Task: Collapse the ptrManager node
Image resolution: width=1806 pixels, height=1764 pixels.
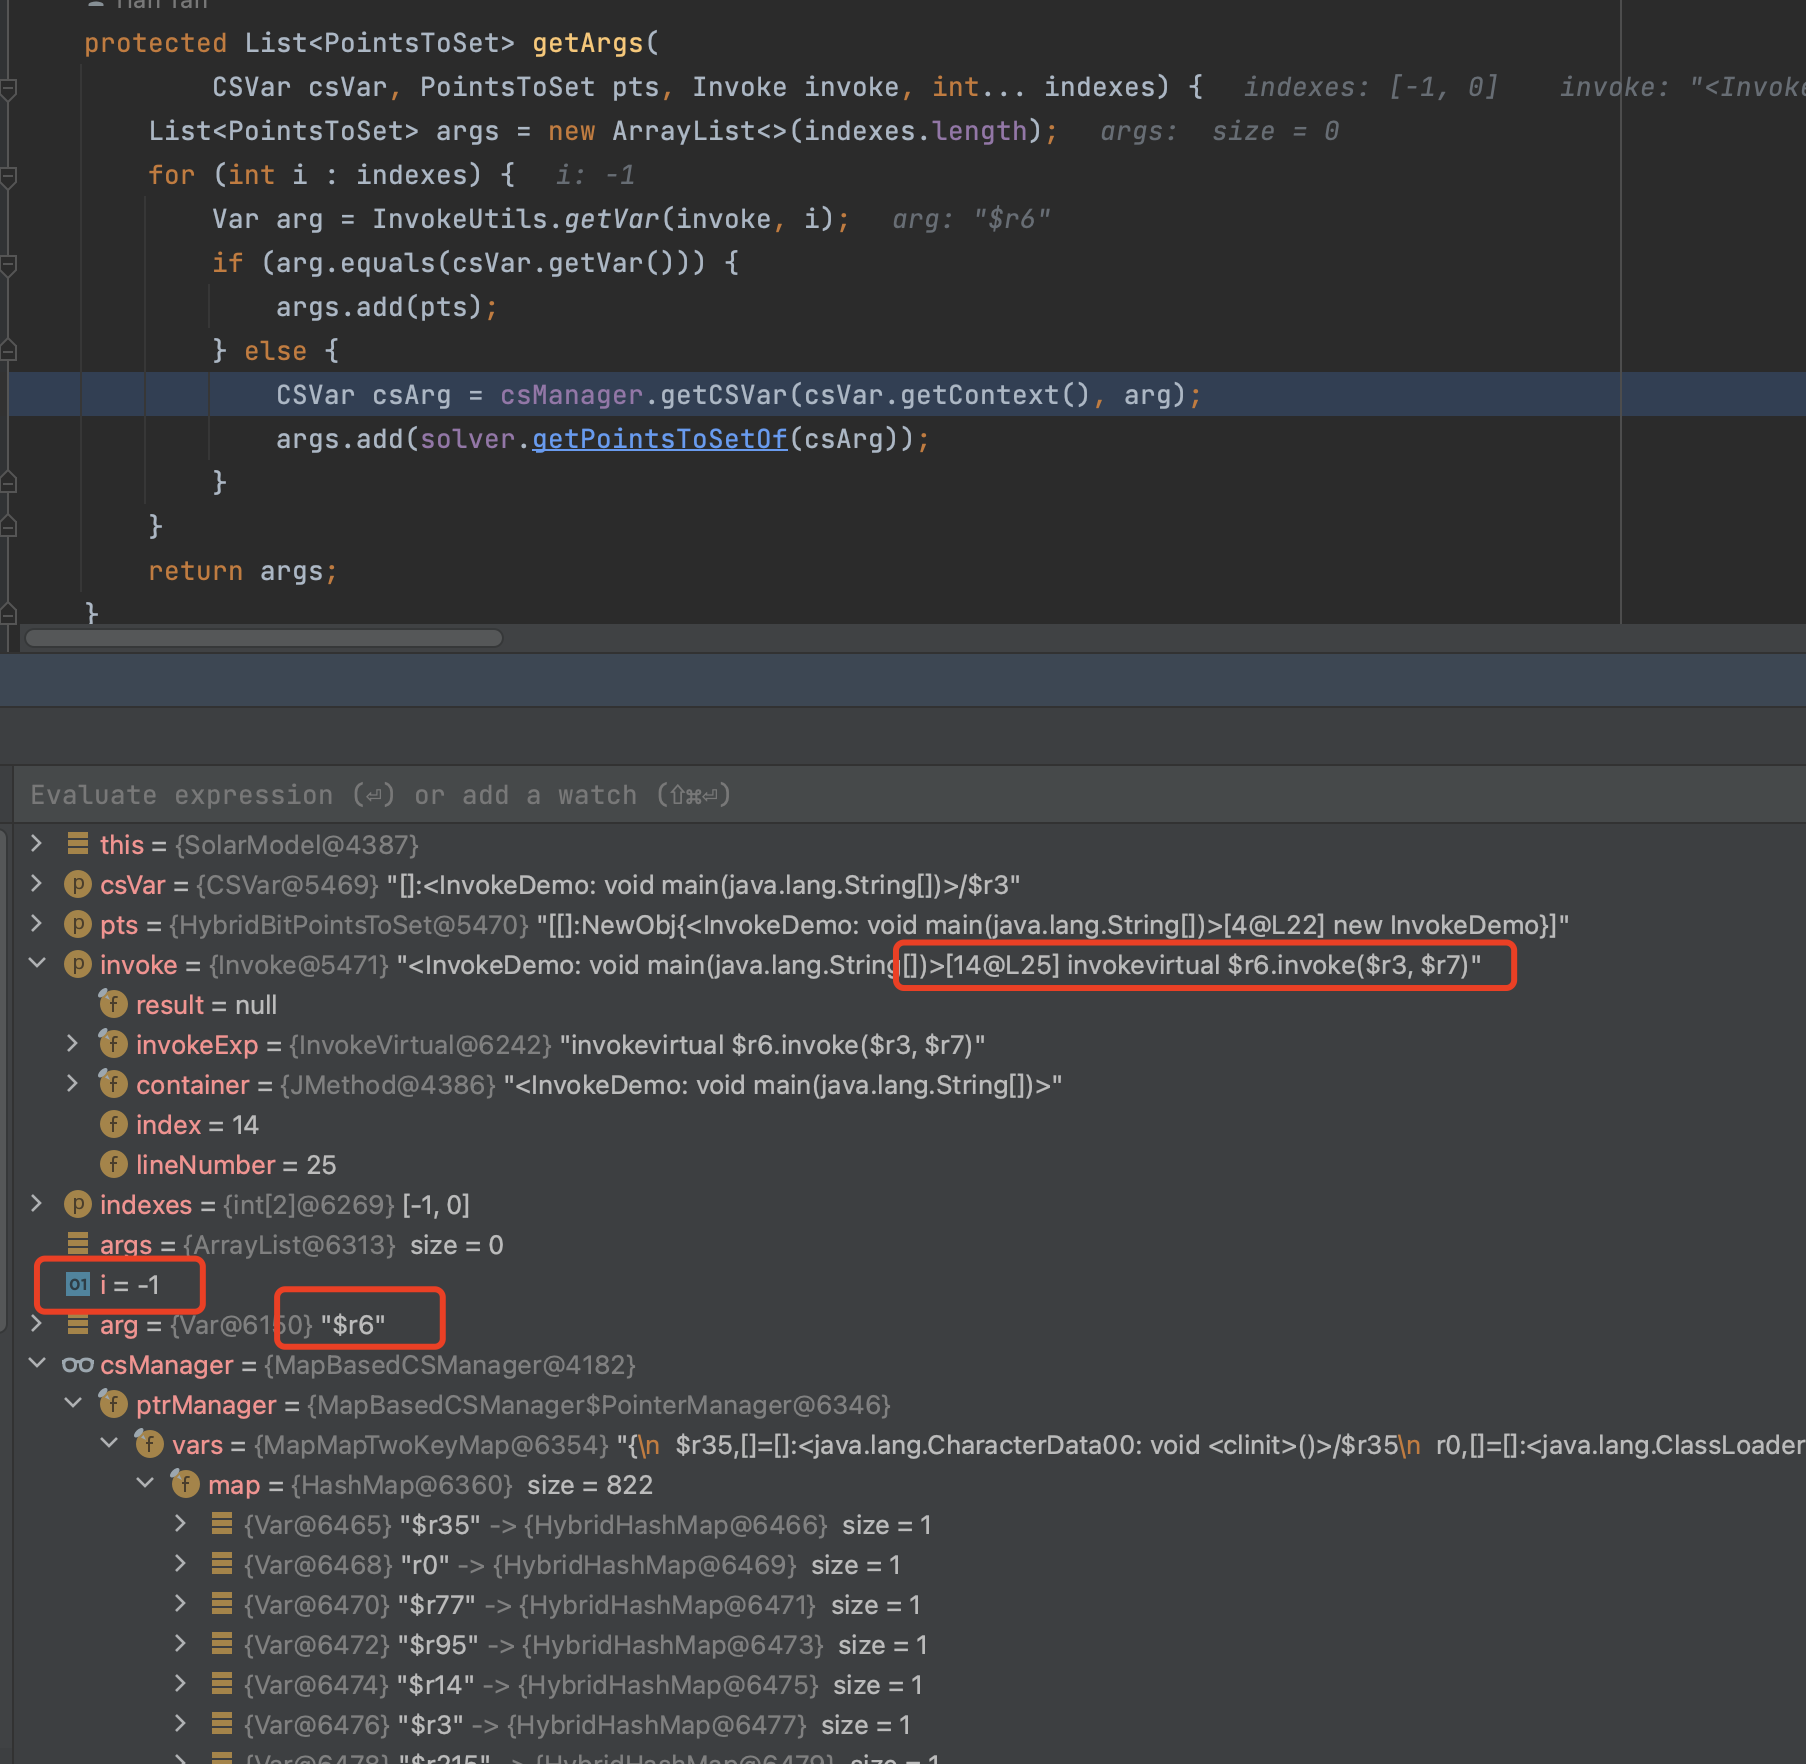Action: [x=73, y=1403]
